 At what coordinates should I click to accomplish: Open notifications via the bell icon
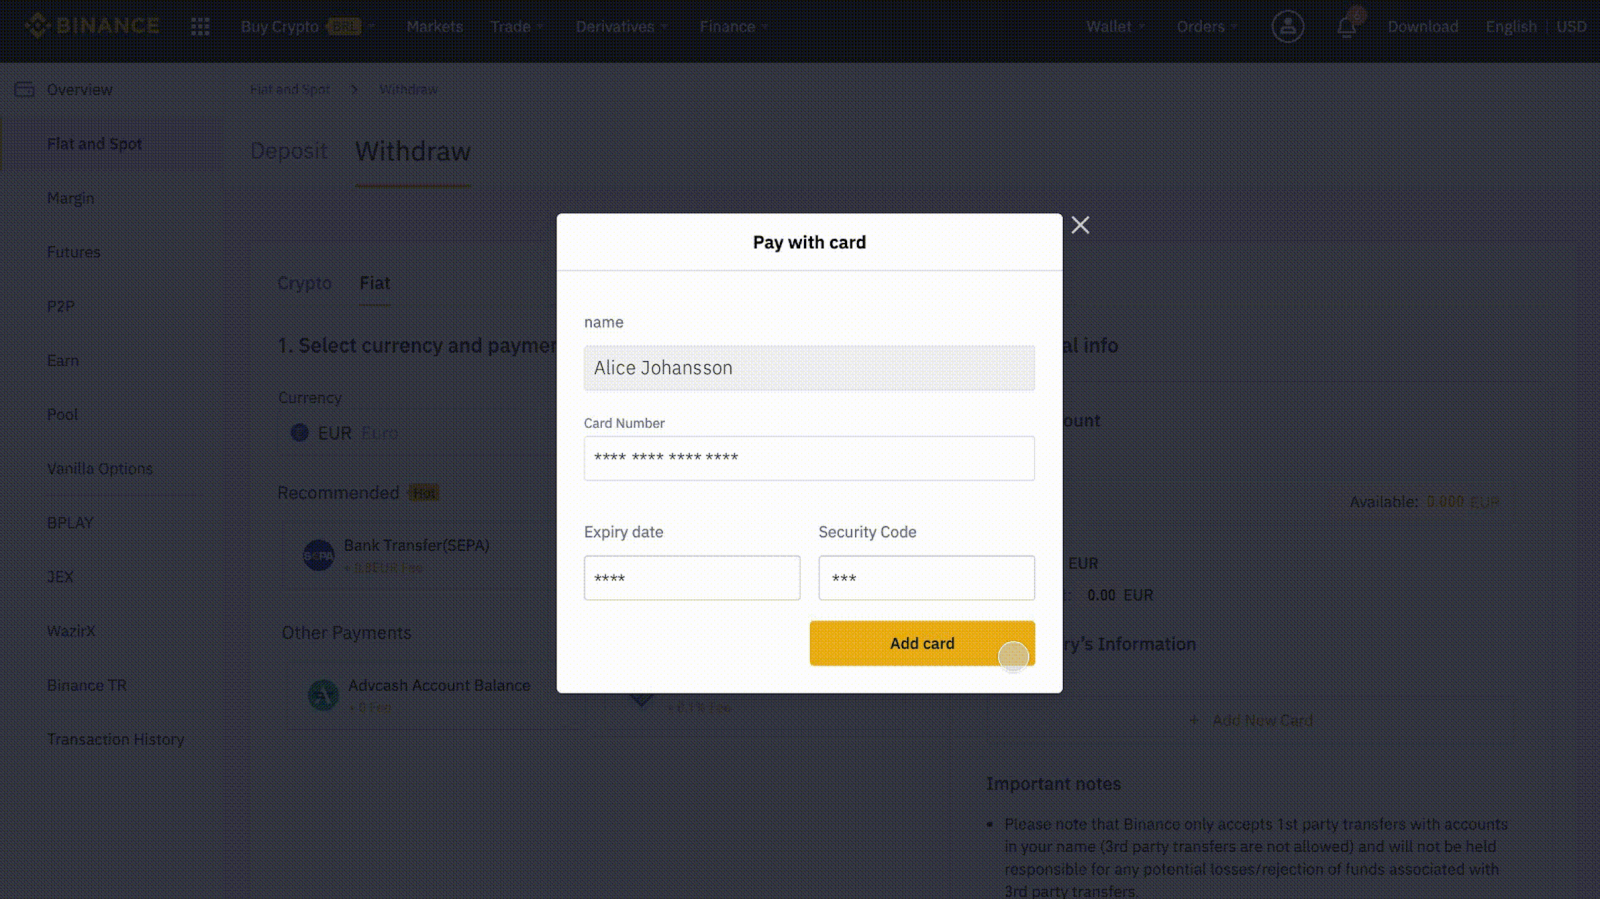coord(1345,27)
